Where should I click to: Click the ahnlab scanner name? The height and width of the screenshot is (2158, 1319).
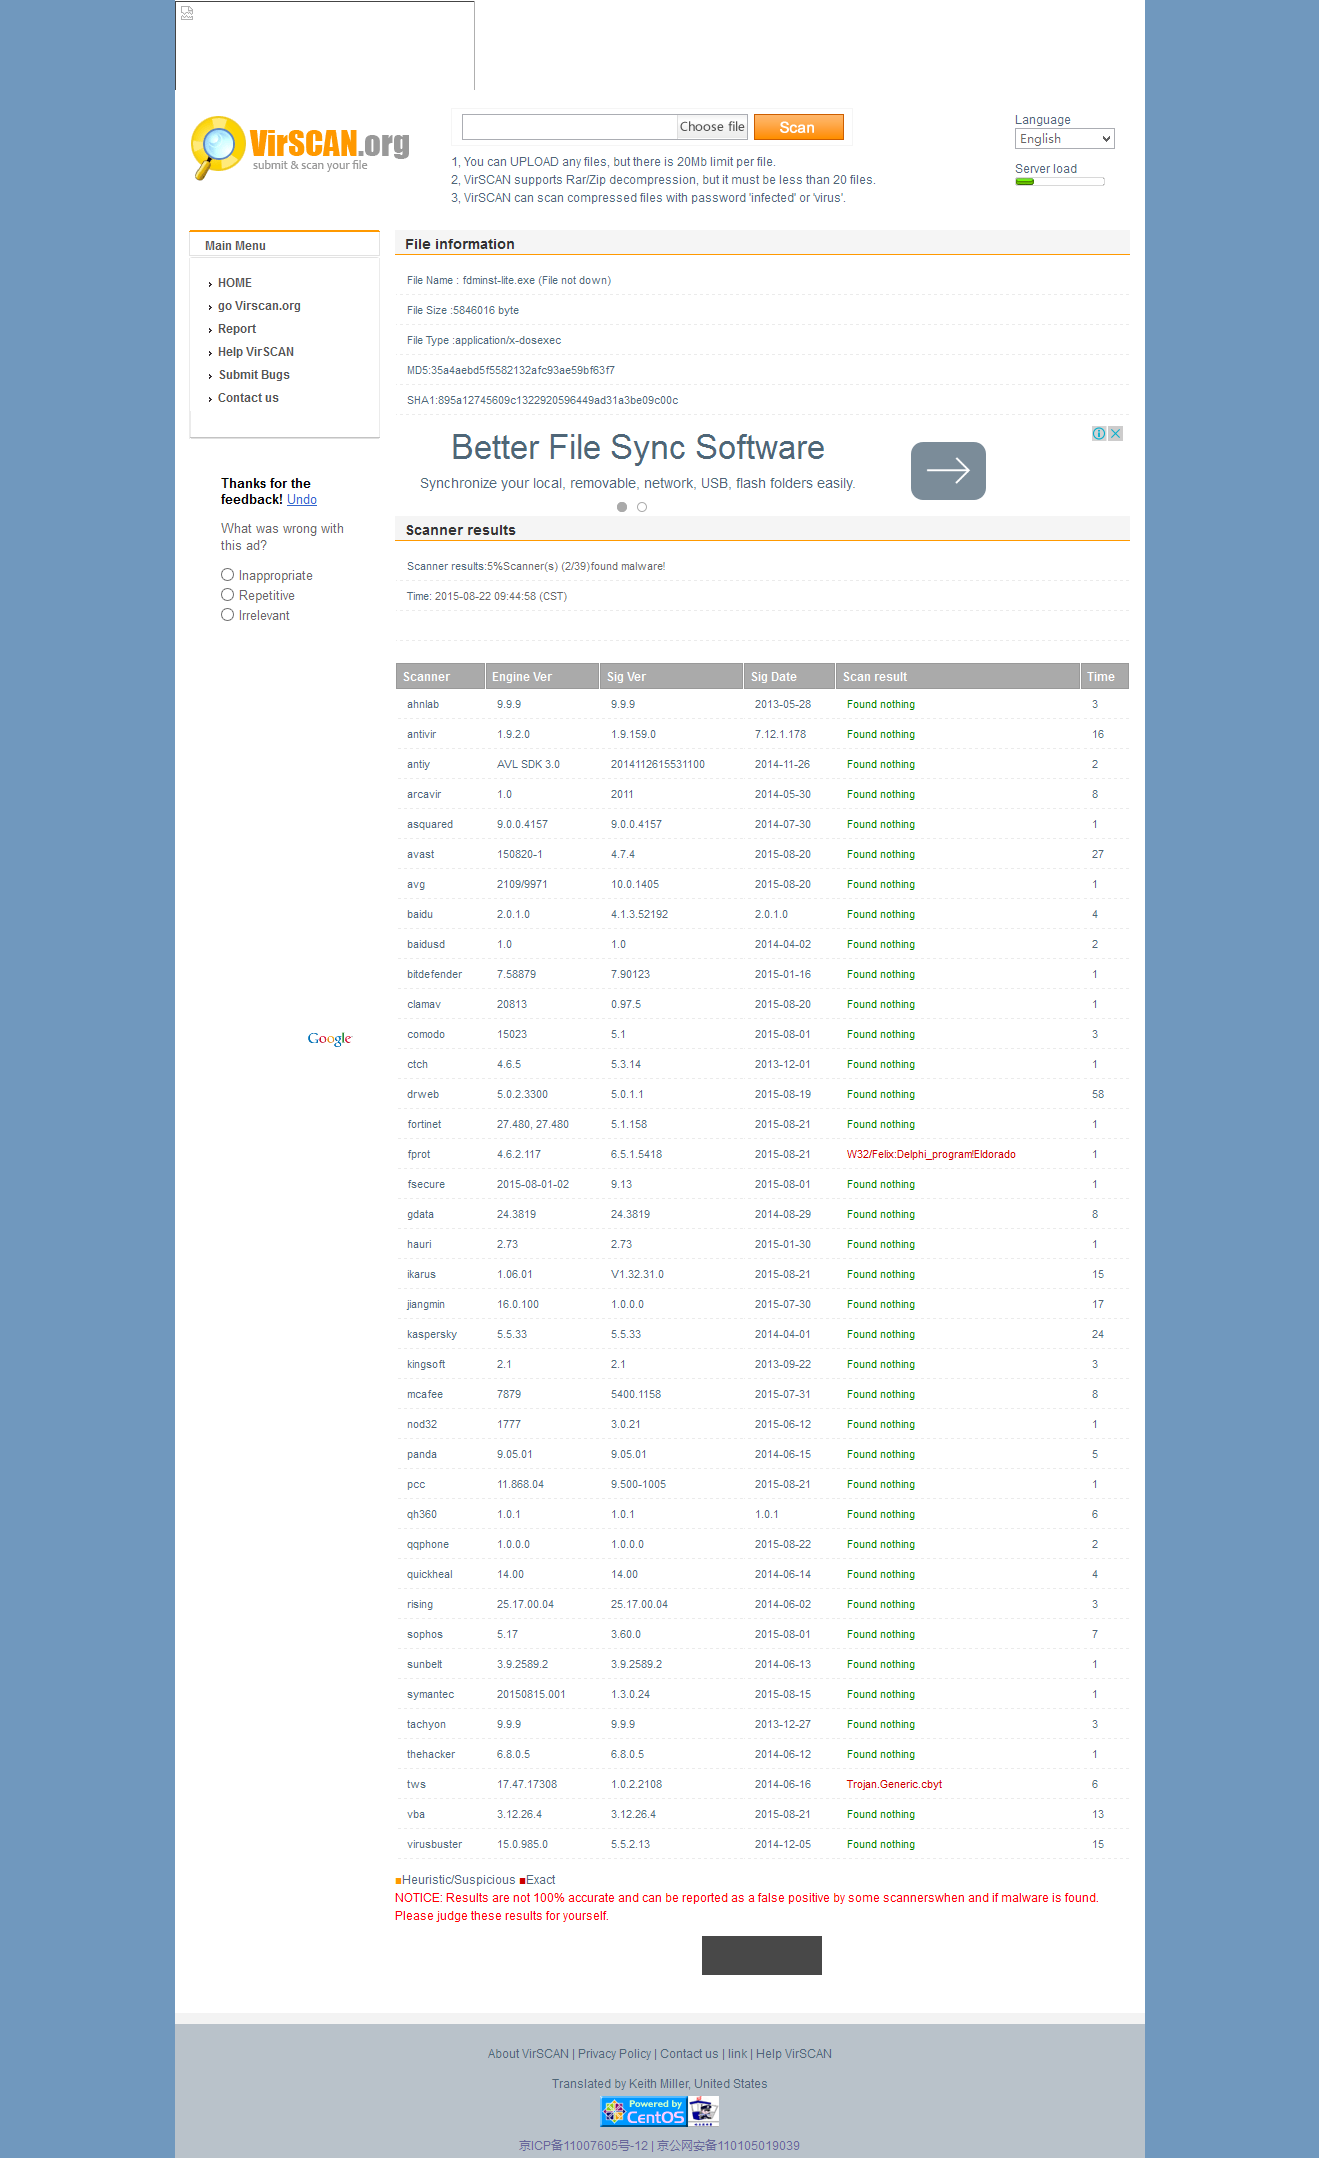click(x=423, y=704)
